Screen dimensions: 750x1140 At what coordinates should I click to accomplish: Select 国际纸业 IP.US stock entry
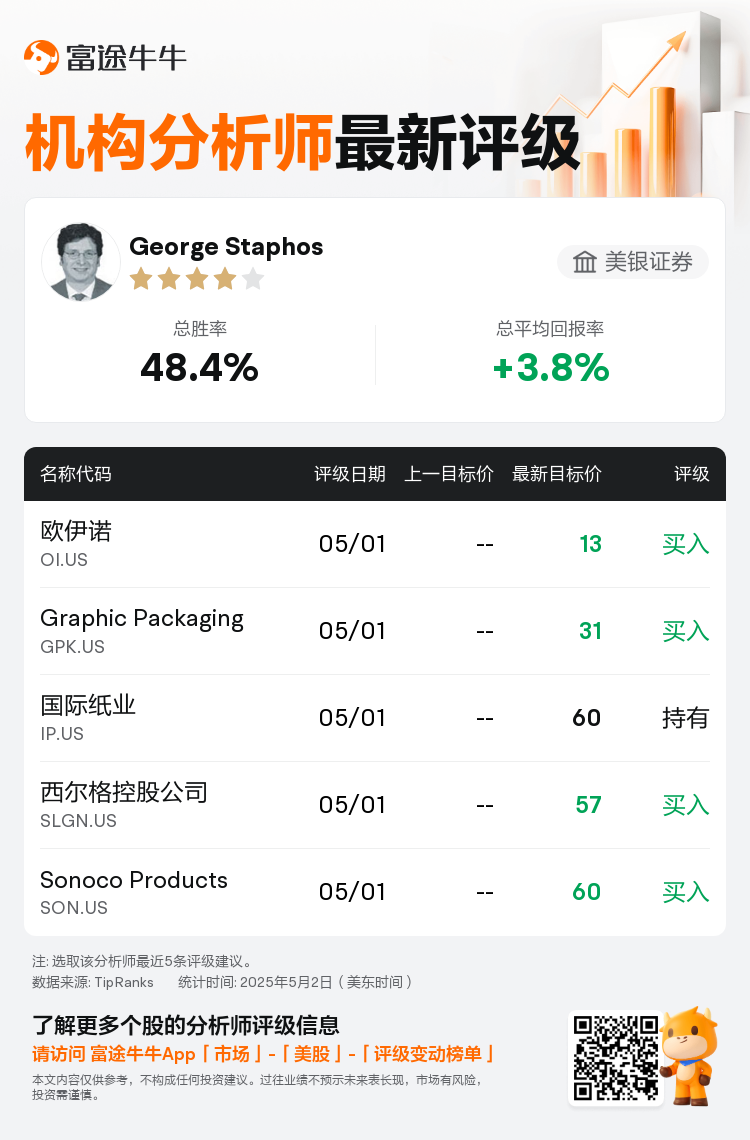coord(375,718)
